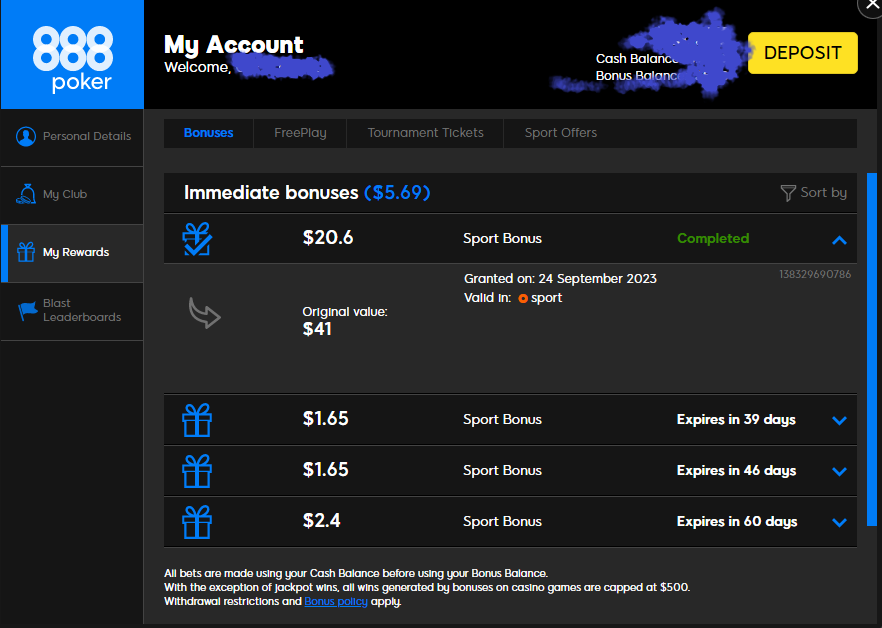Expand bonus expiring in 39 days
The image size is (882, 628).
839,421
